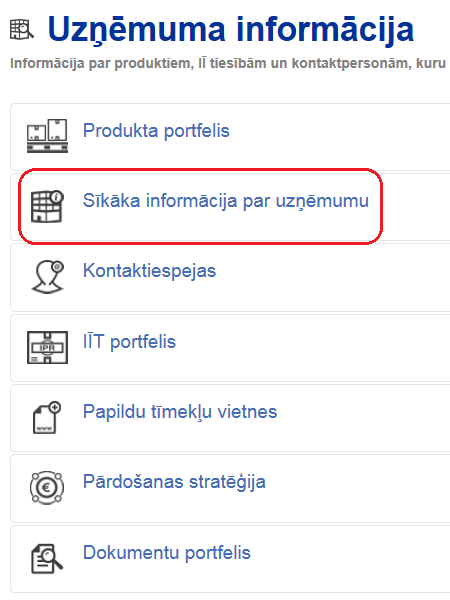Click the Produkta portfelis boxes-on-pallet icon

[47, 135]
